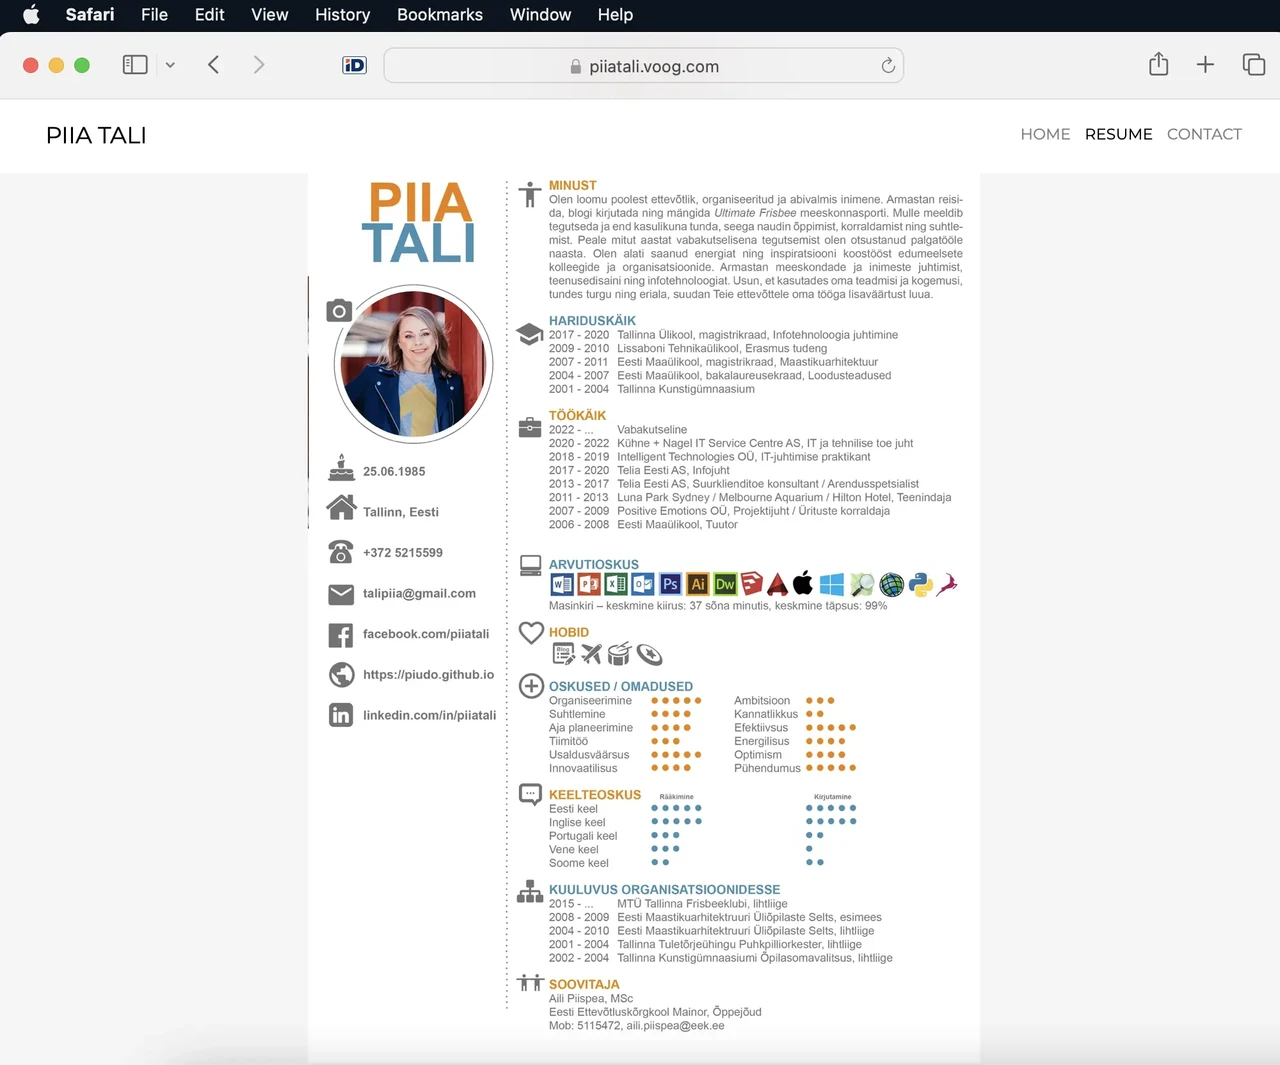
Task: Click the camera icon beside the portrait
Action: [x=340, y=311]
